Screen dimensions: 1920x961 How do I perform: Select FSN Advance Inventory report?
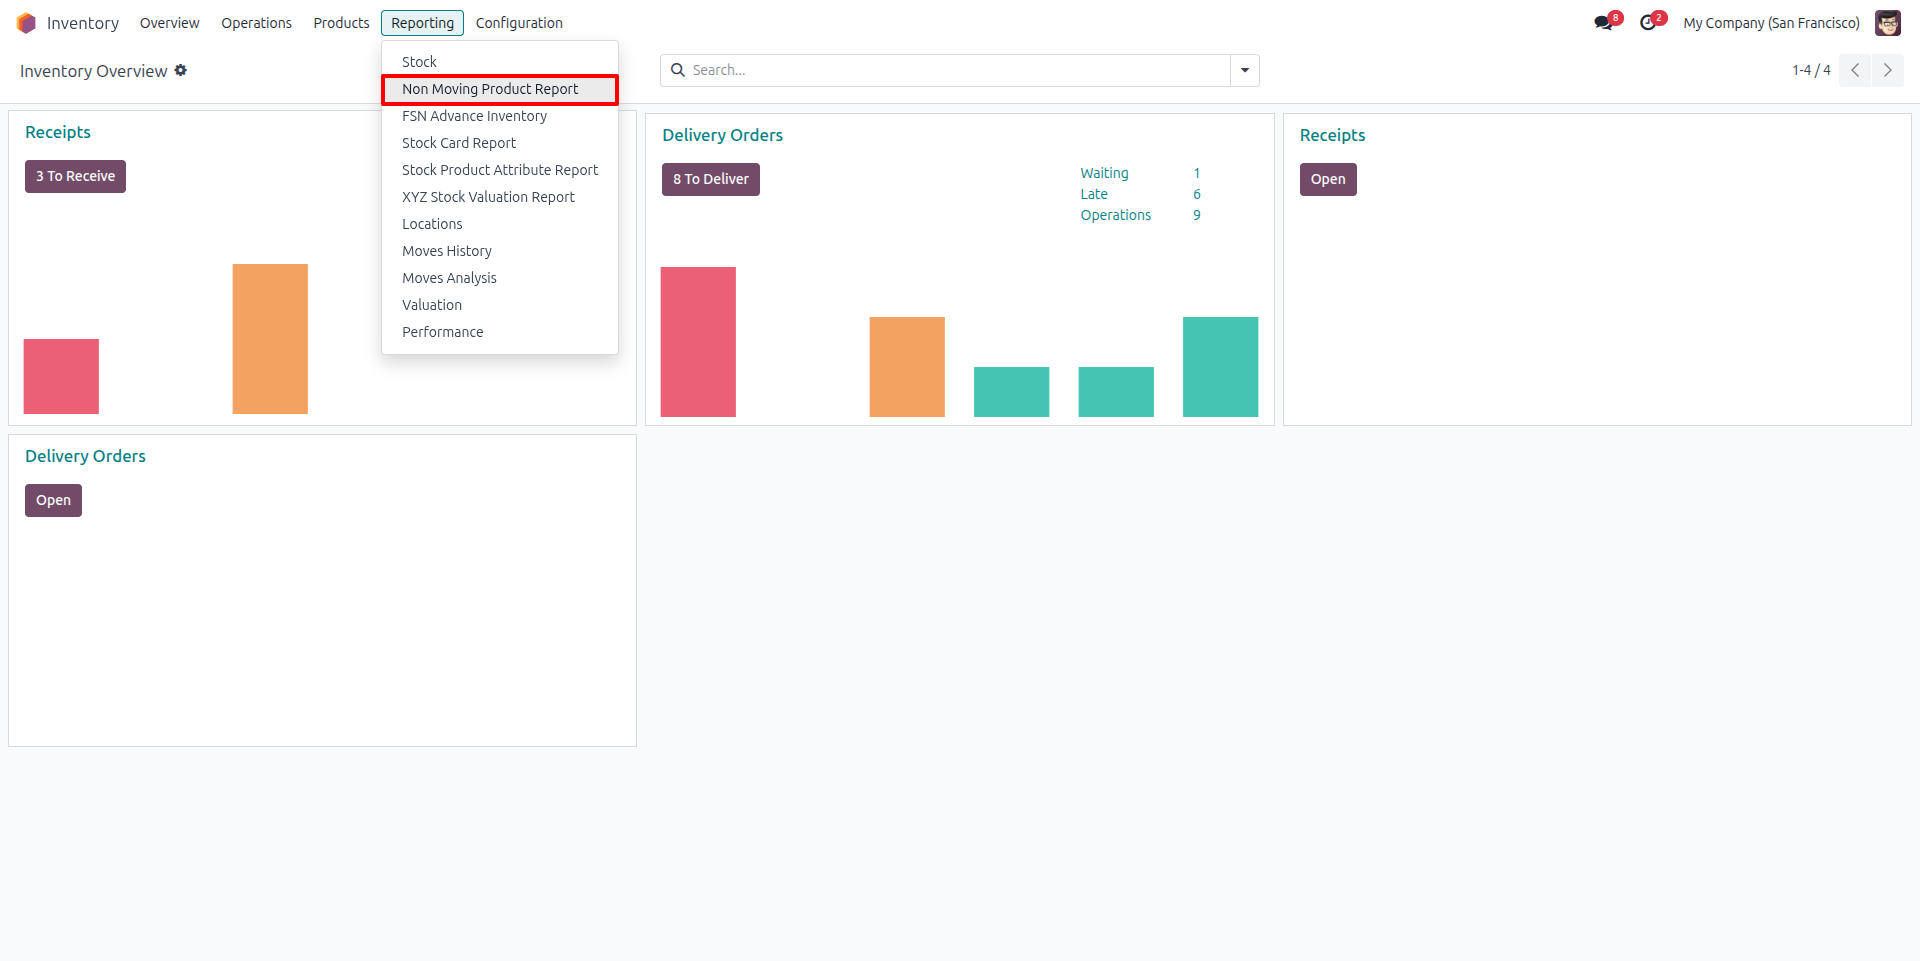tap(500, 116)
